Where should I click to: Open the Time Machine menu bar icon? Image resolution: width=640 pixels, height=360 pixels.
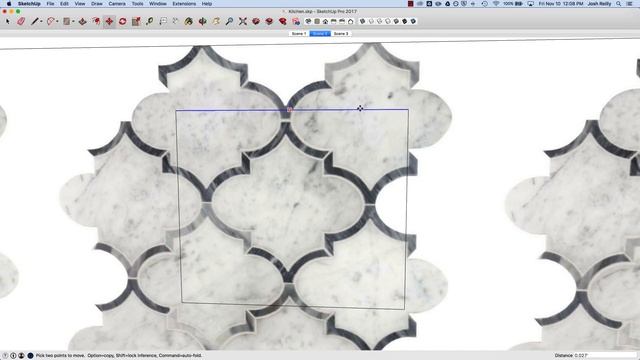coord(484,4)
